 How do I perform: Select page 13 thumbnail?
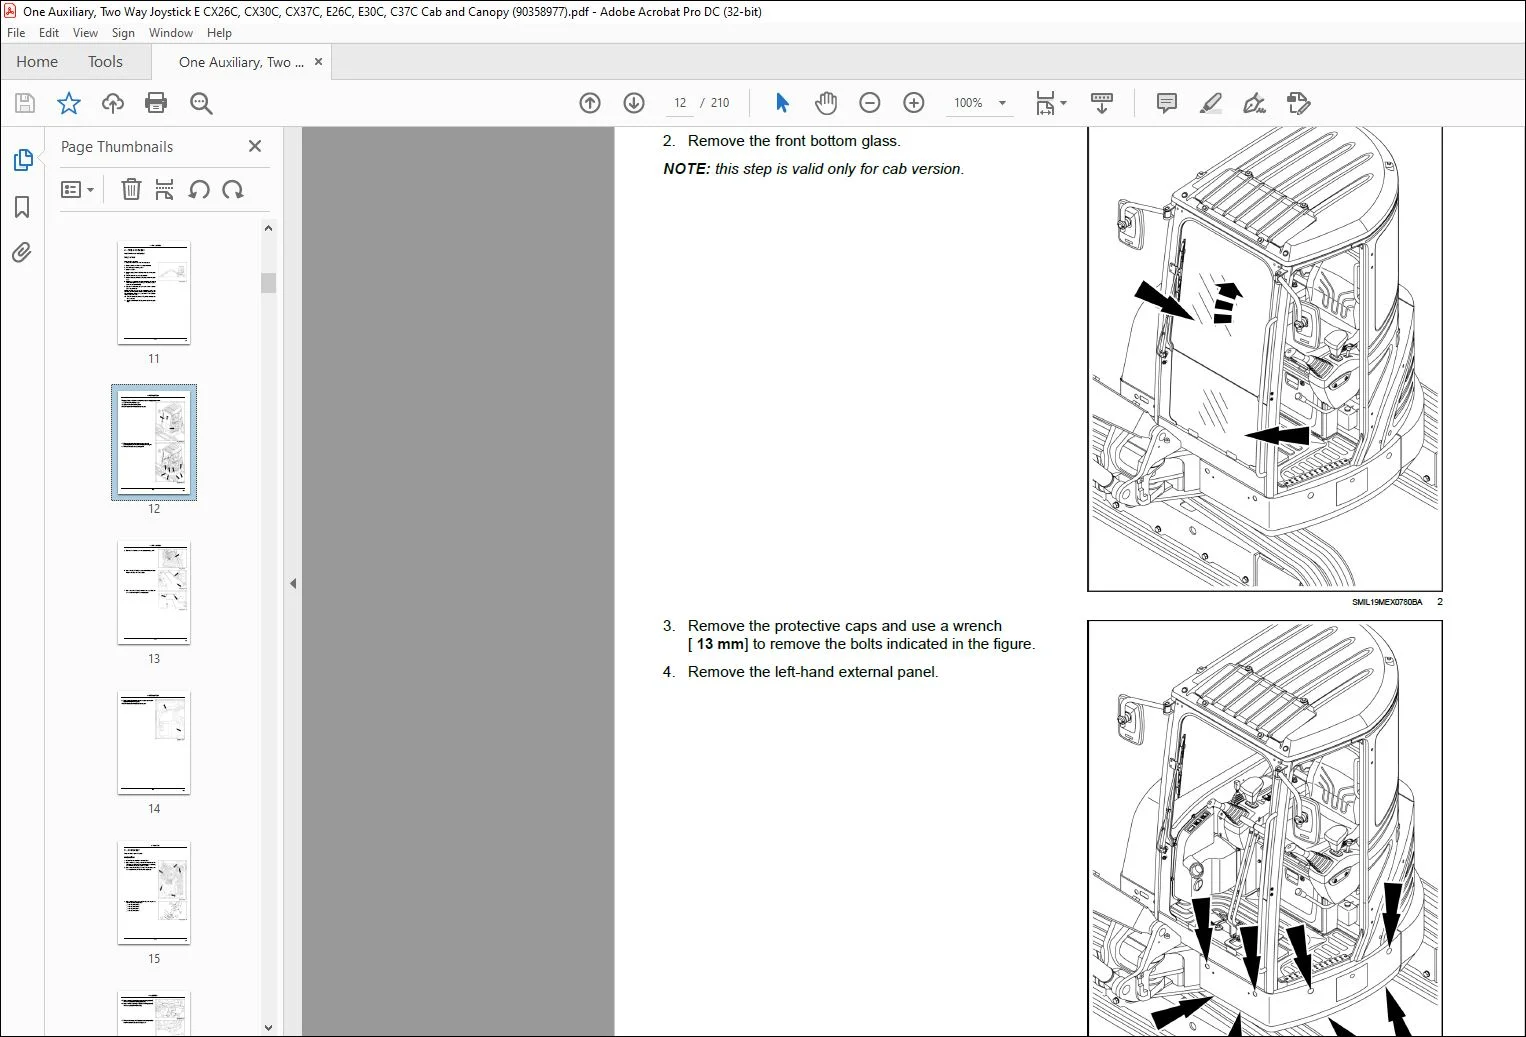pyautogui.click(x=154, y=593)
